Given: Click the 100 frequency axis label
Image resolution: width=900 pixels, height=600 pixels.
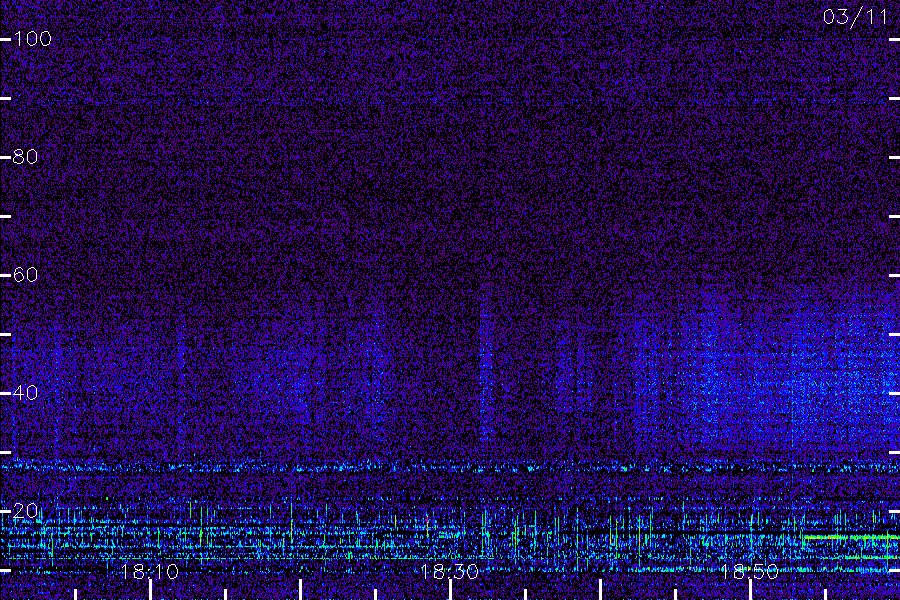Looking at the screenshot, I should [33, 38].
